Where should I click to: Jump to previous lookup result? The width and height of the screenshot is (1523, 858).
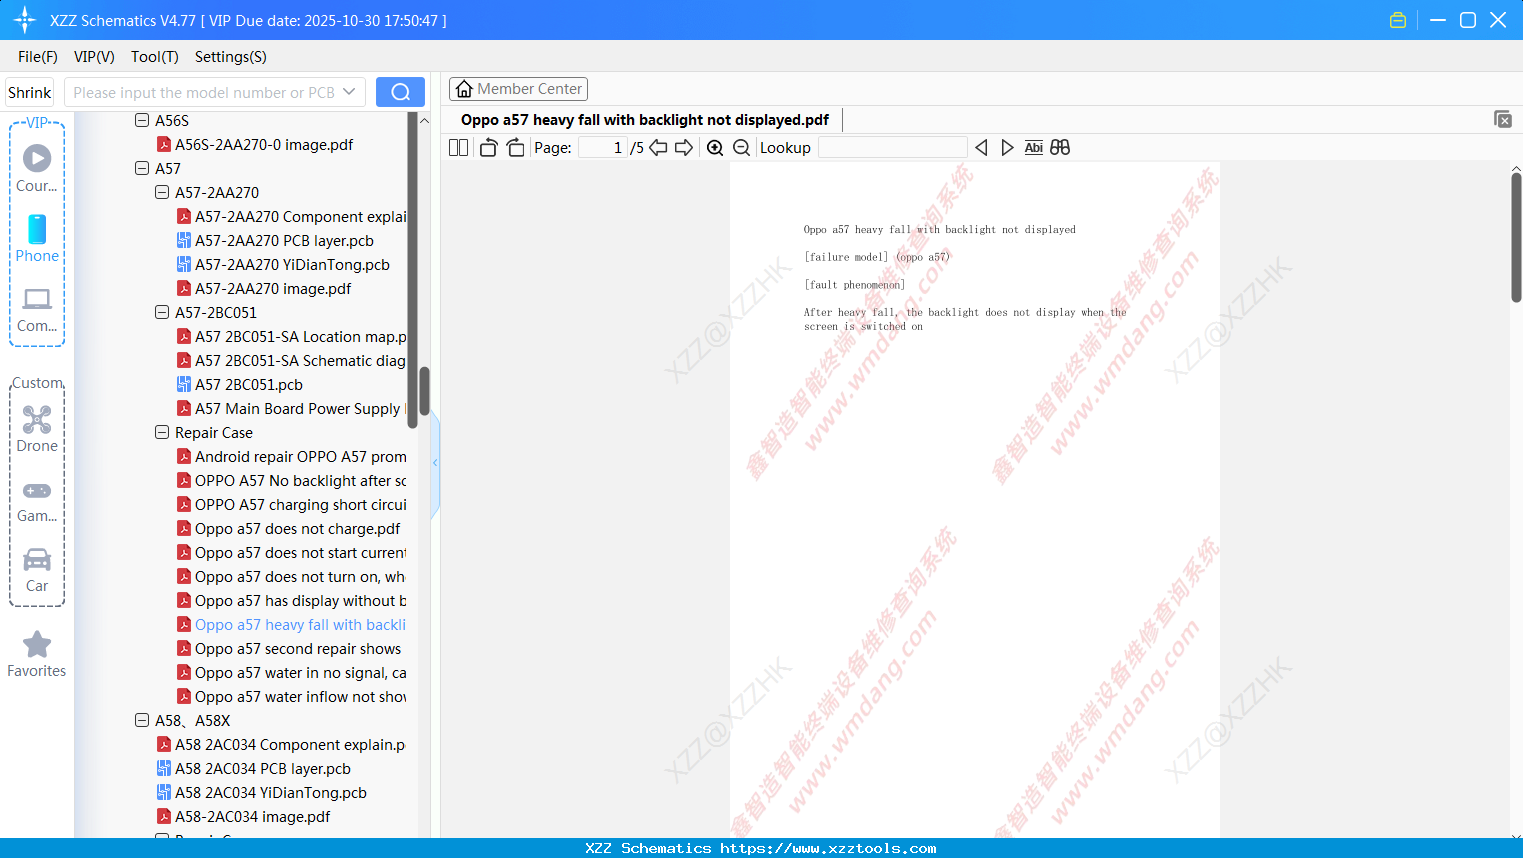(x=981, y=148)
